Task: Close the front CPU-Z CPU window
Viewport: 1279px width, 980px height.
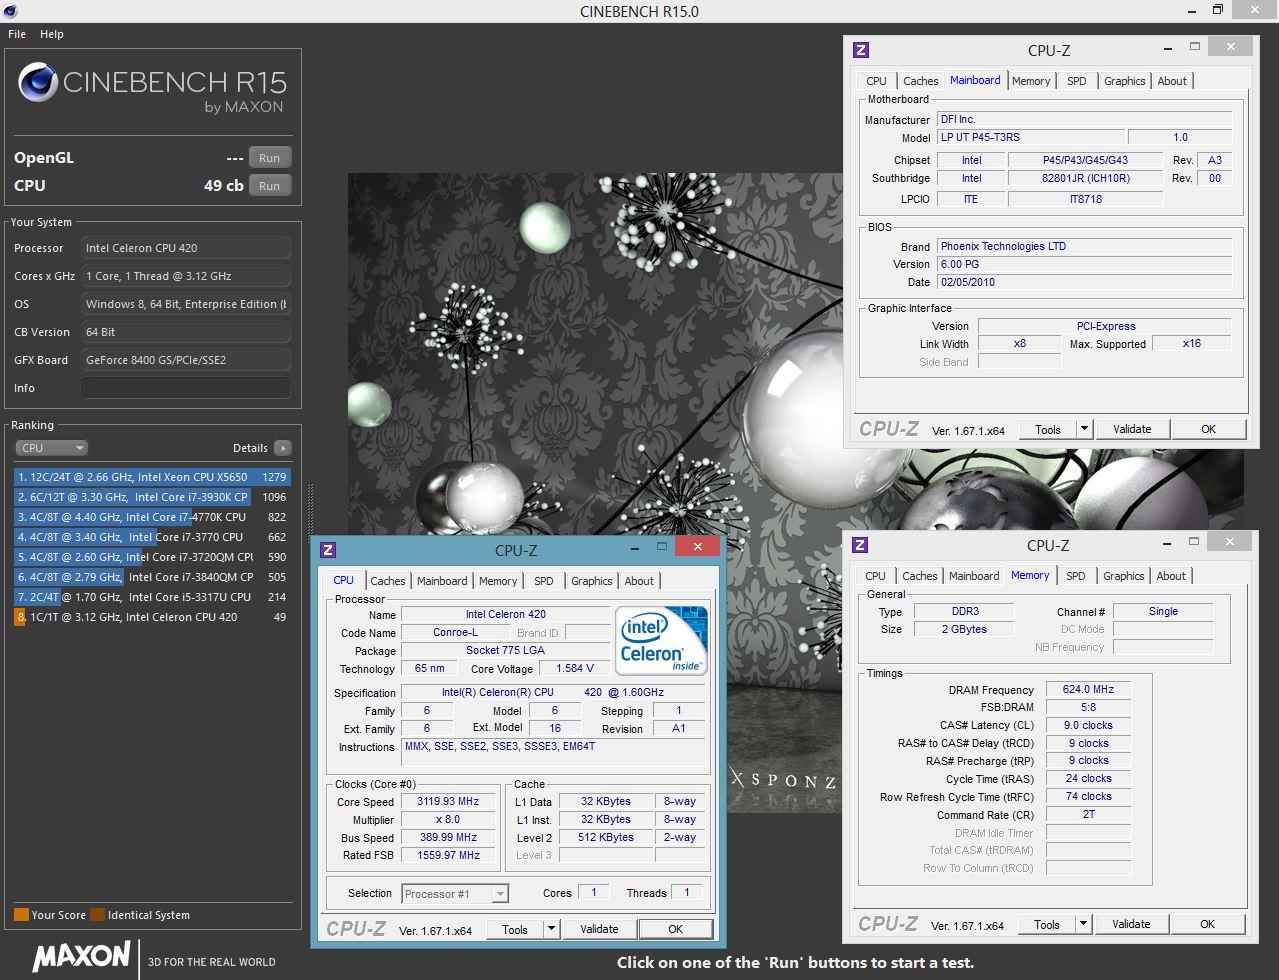Action: point(697,546)
